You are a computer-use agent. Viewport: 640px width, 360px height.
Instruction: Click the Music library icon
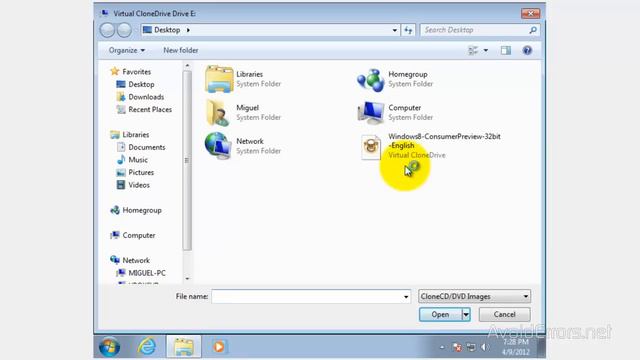(x=121, y=160)
